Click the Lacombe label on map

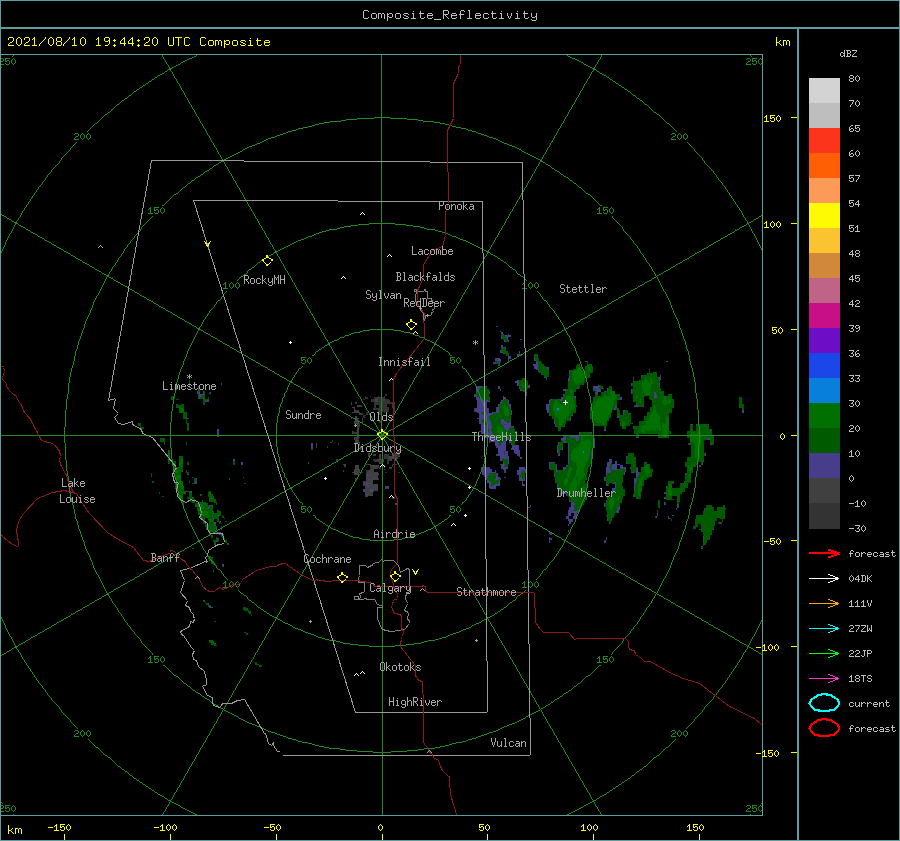click(432, 251)
